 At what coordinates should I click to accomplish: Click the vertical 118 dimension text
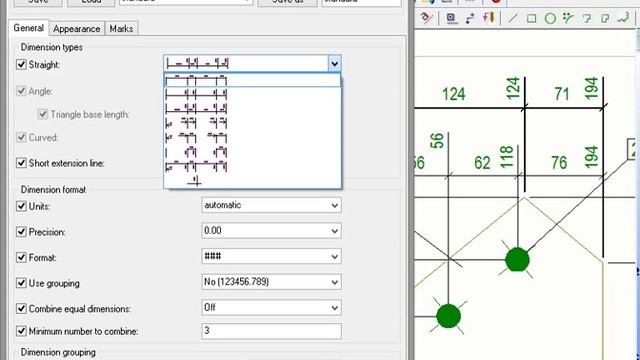506,157
